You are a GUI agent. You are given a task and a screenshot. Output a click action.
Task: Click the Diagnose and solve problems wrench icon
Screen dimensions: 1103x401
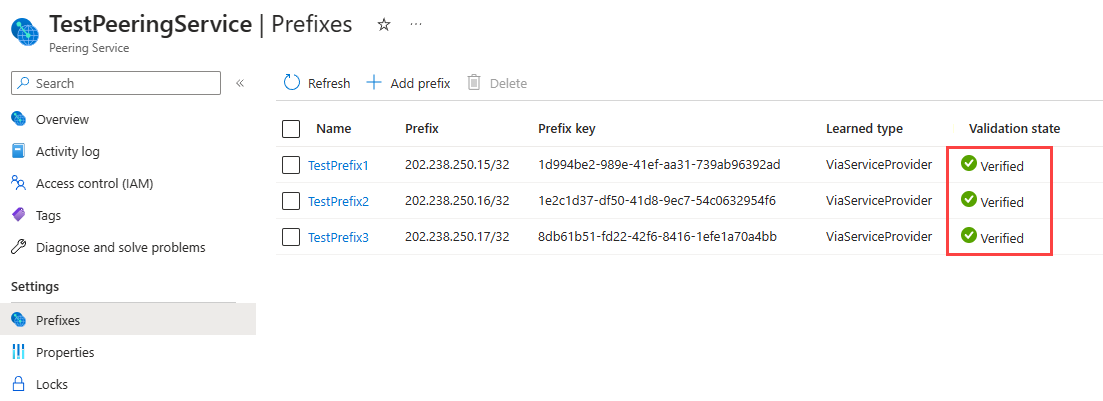19,248
